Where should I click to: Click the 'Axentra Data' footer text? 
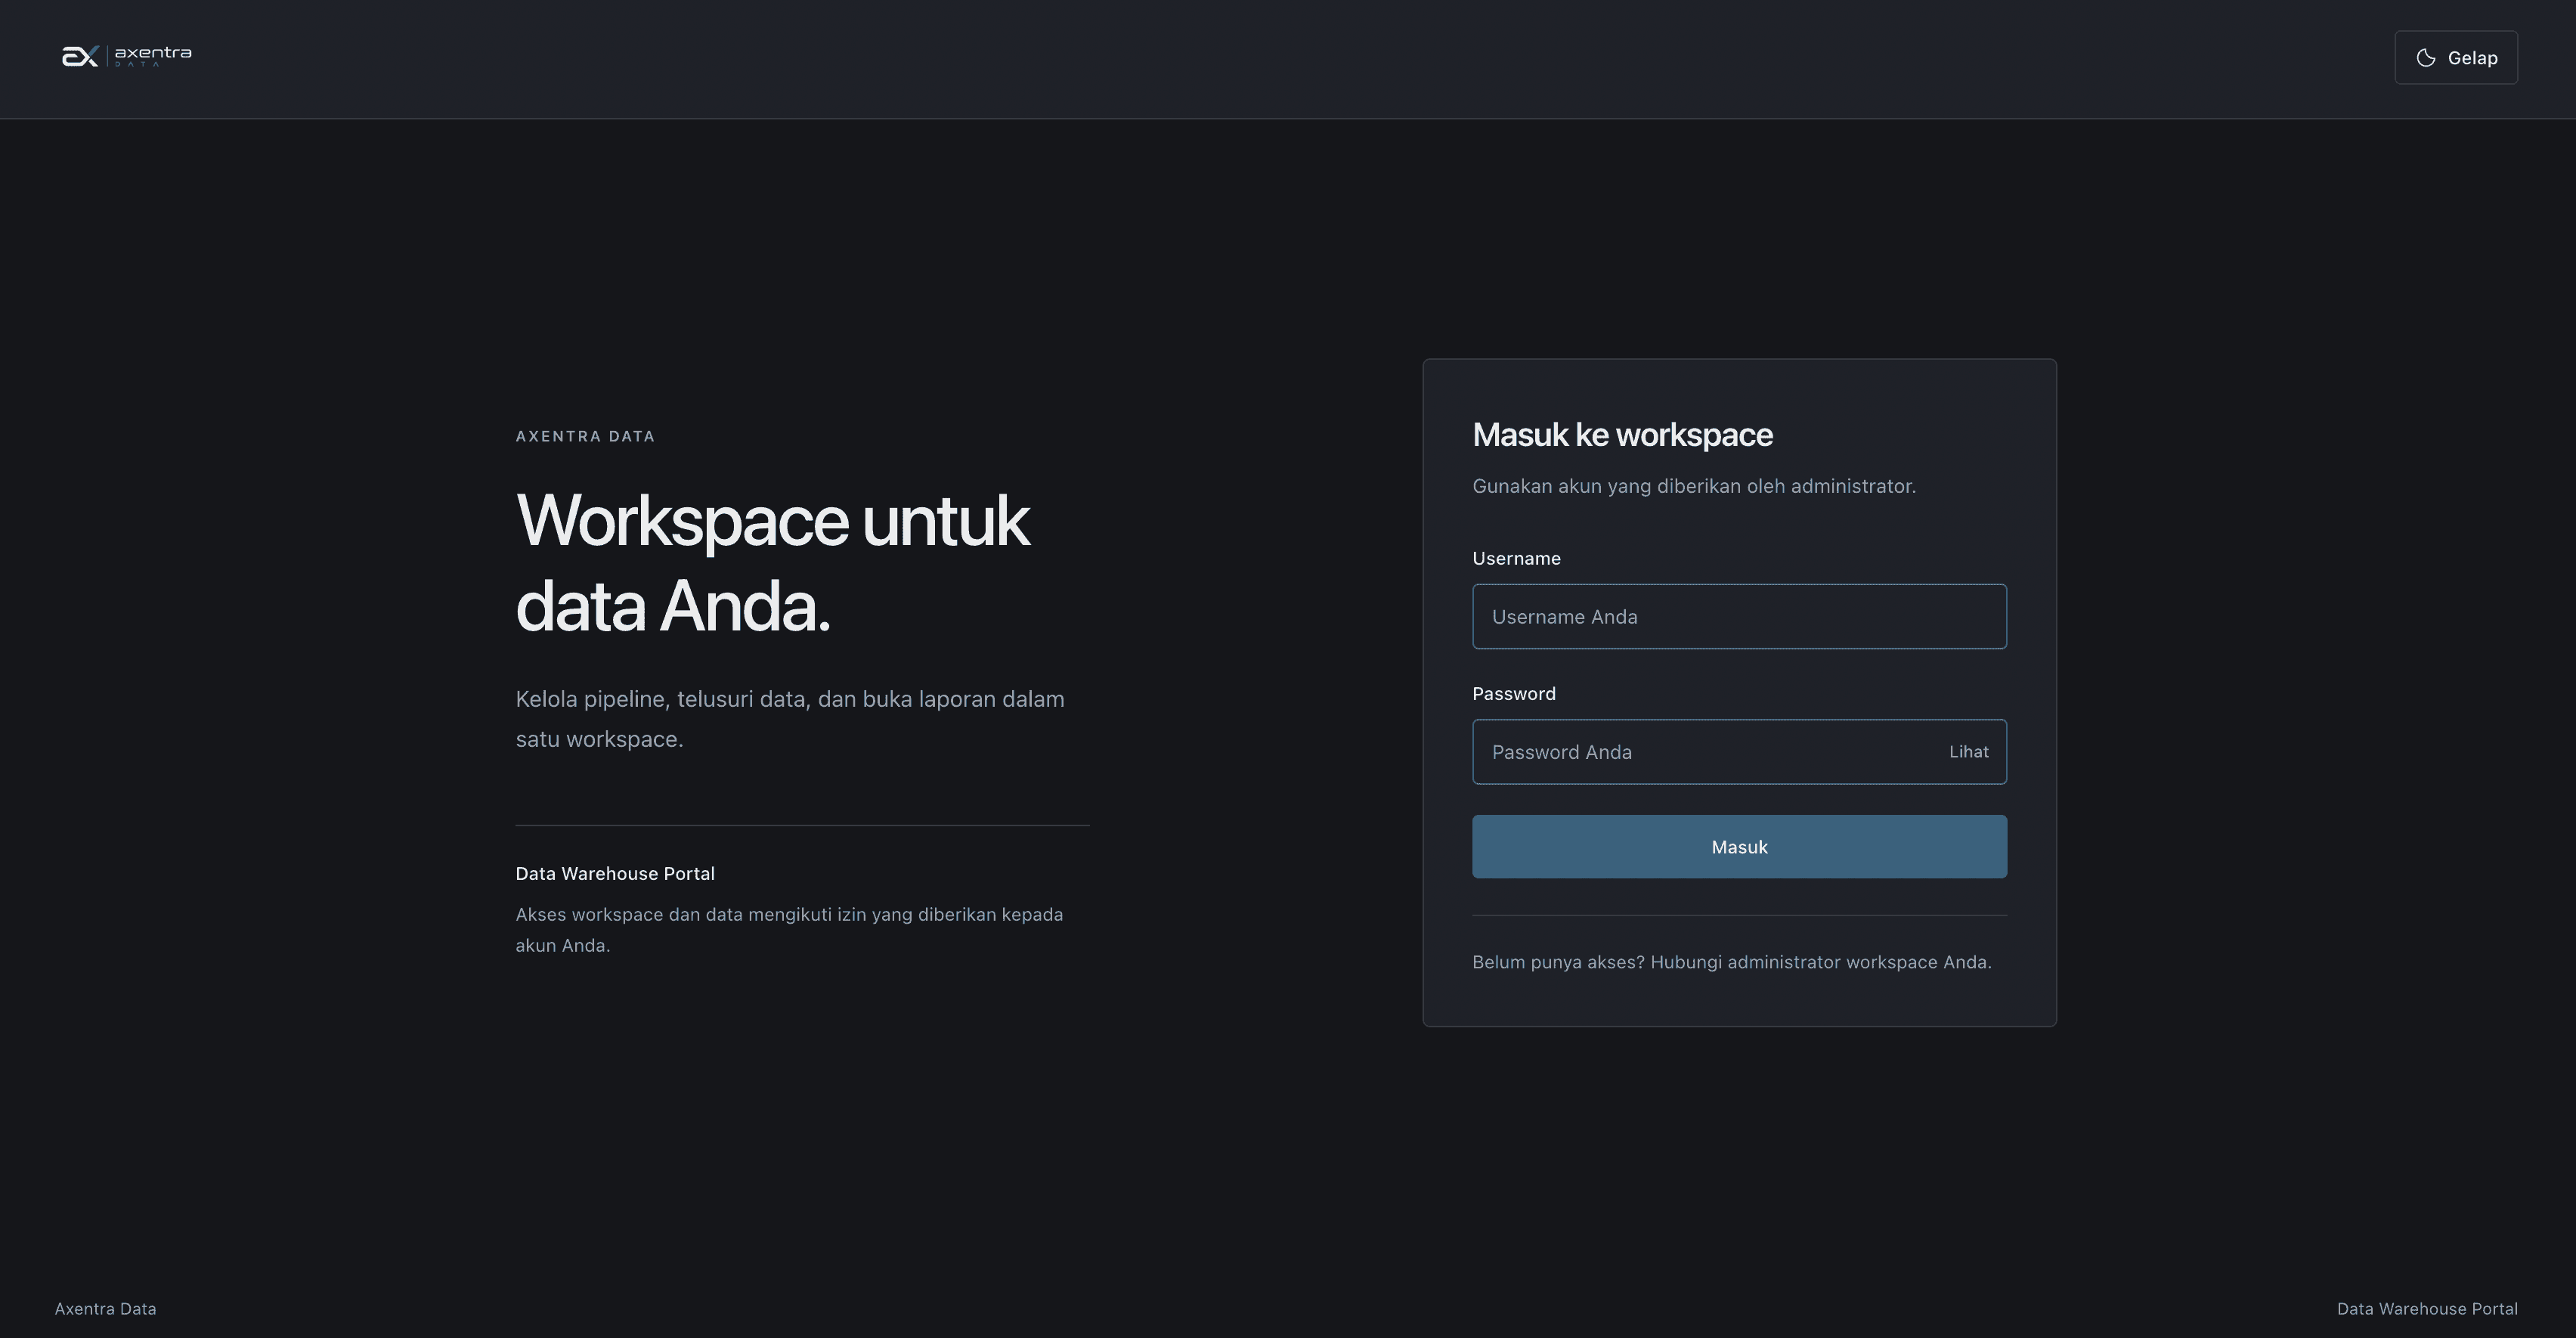(105, 1309)
